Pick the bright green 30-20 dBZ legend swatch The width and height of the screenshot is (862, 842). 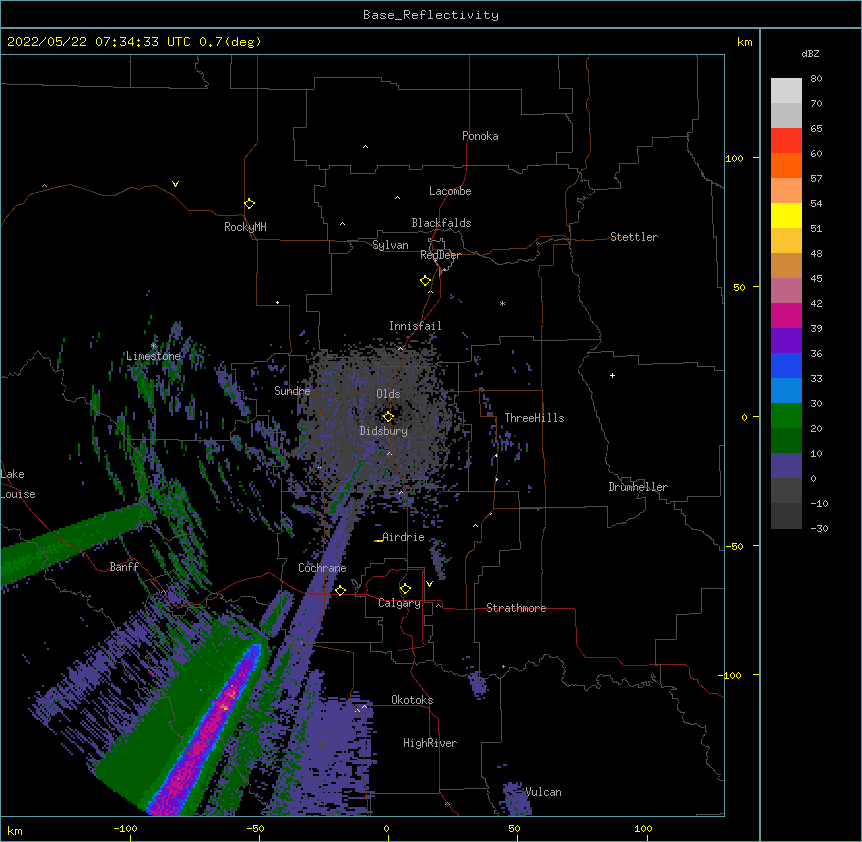point(786,416)
